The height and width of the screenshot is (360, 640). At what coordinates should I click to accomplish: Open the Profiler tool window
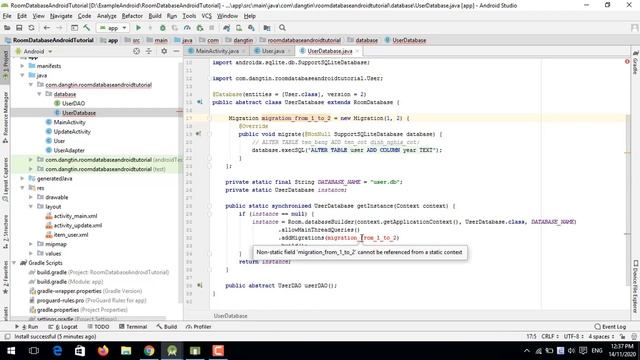pos(198,327)
